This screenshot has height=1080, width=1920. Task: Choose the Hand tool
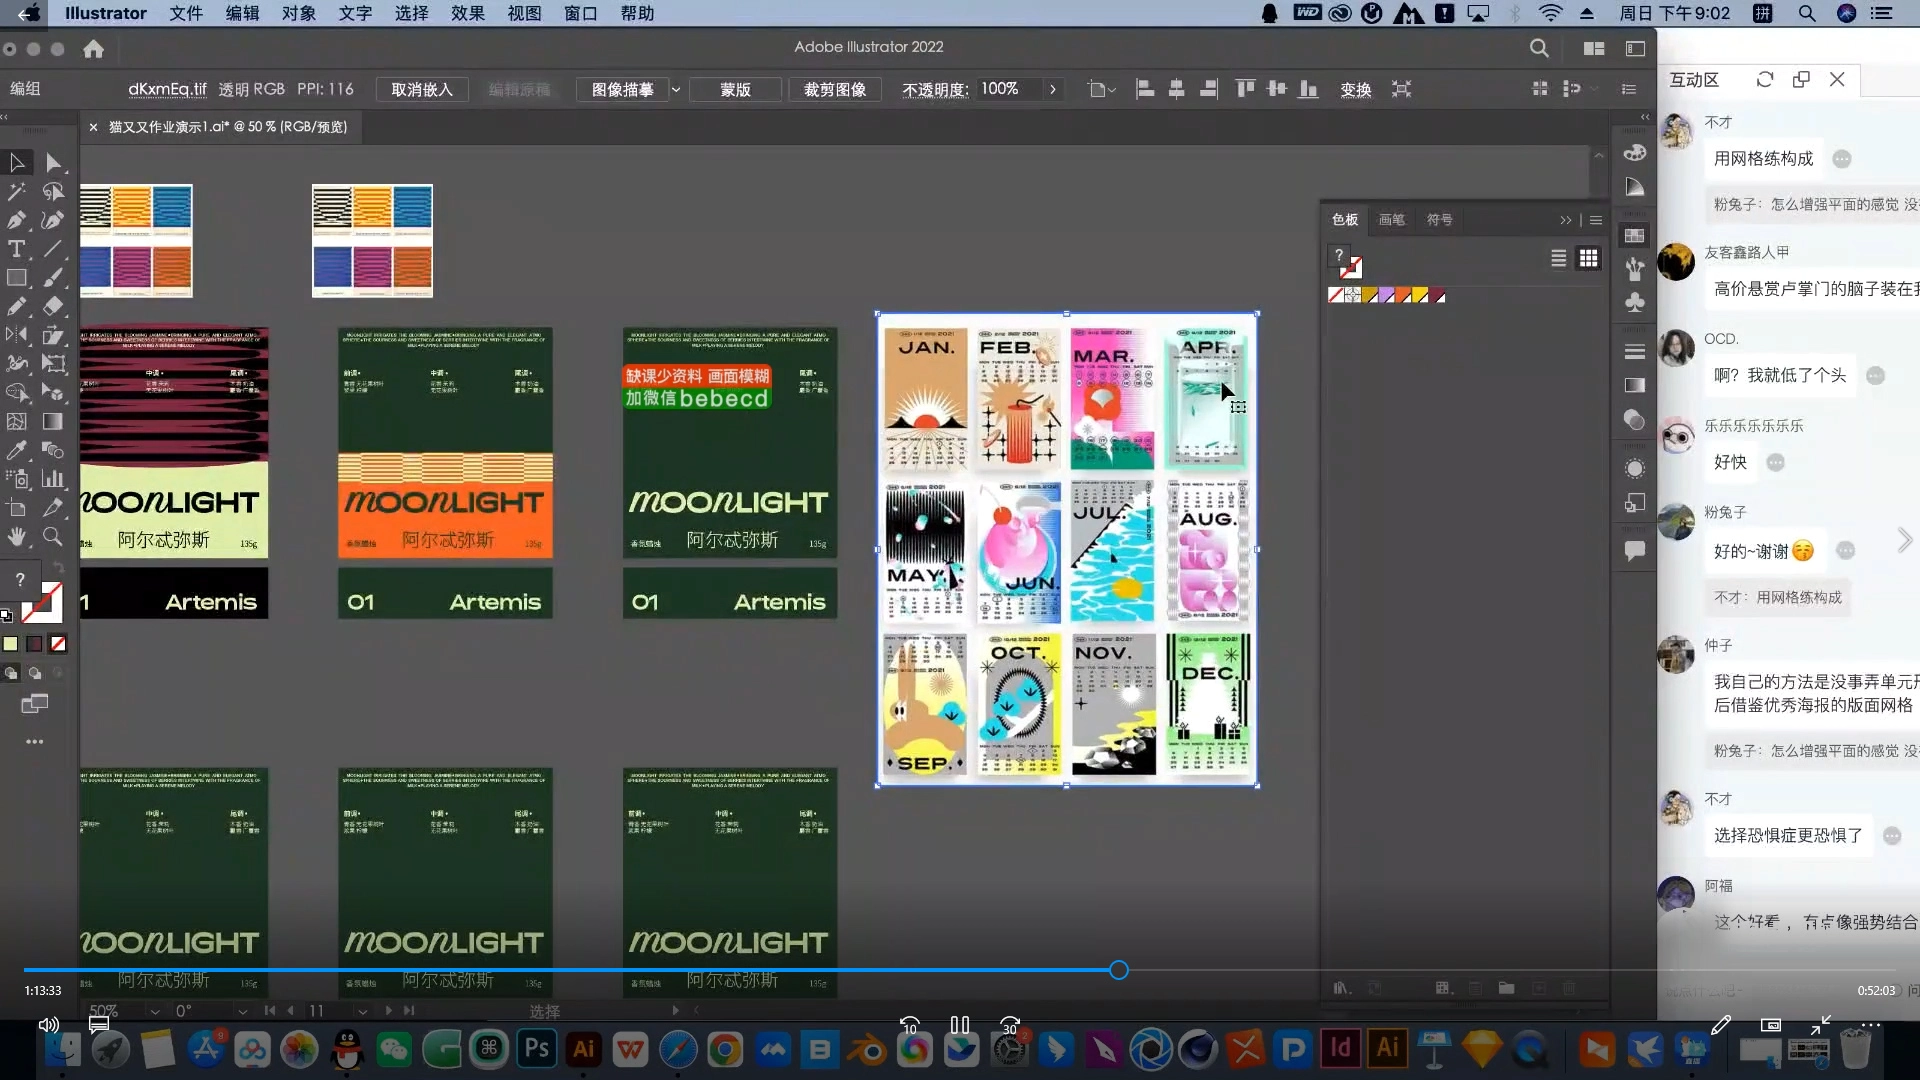coord(17,537)
